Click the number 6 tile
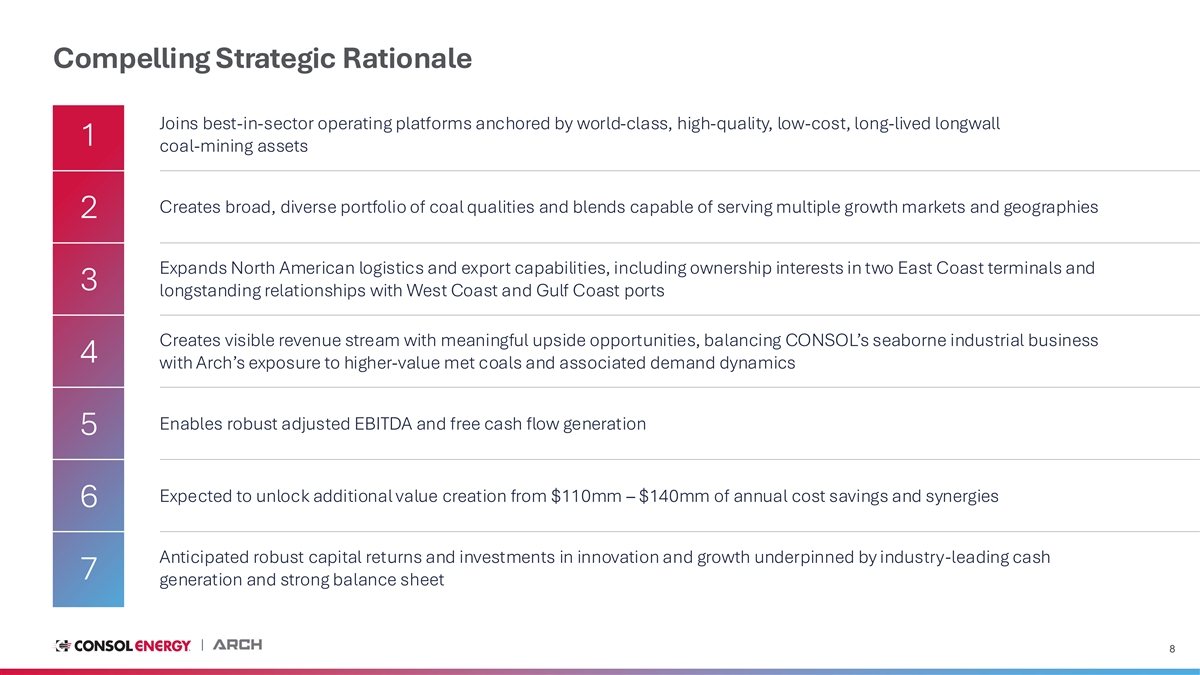The width and height of the screenshot is (1200, 675). click(x=88, y=496)
